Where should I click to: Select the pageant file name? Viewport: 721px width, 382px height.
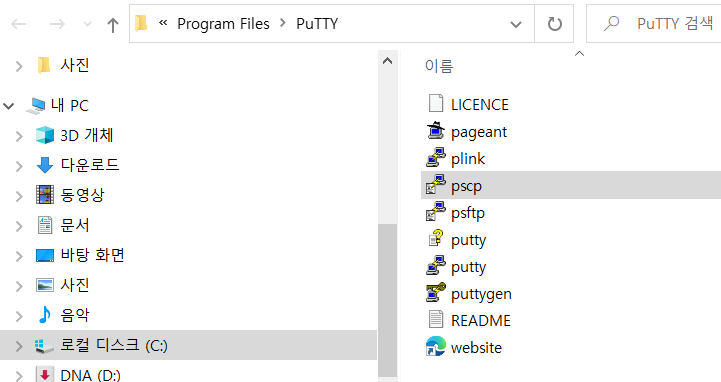479,132
